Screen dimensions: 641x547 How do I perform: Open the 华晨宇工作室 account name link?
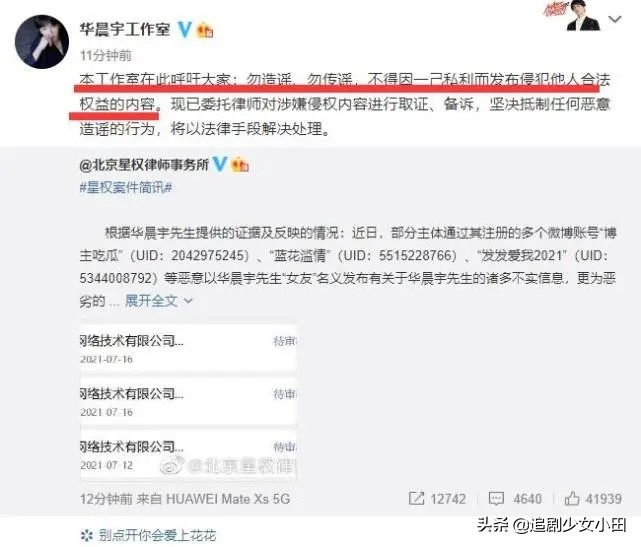tap(125, 29)
